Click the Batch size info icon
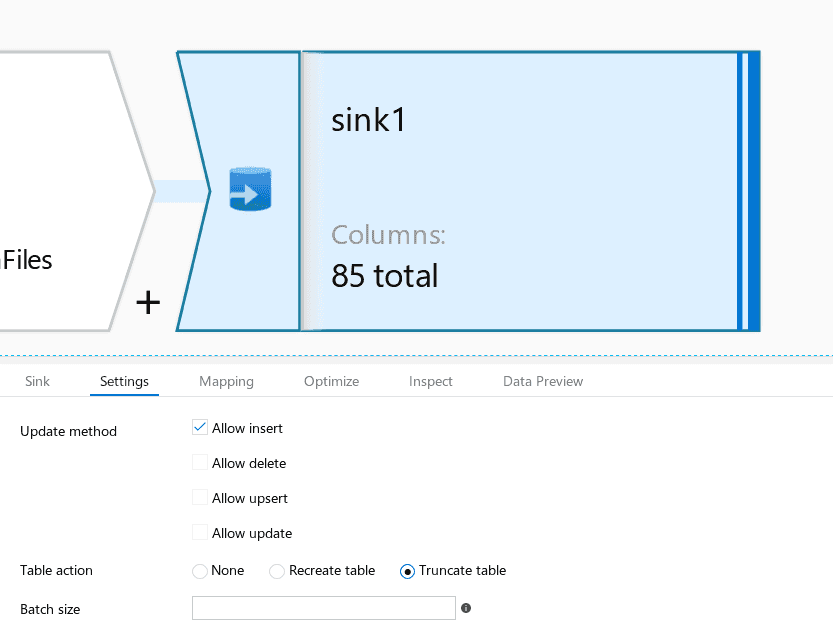This screenshot has height=643, width=833. click(466, 608)
